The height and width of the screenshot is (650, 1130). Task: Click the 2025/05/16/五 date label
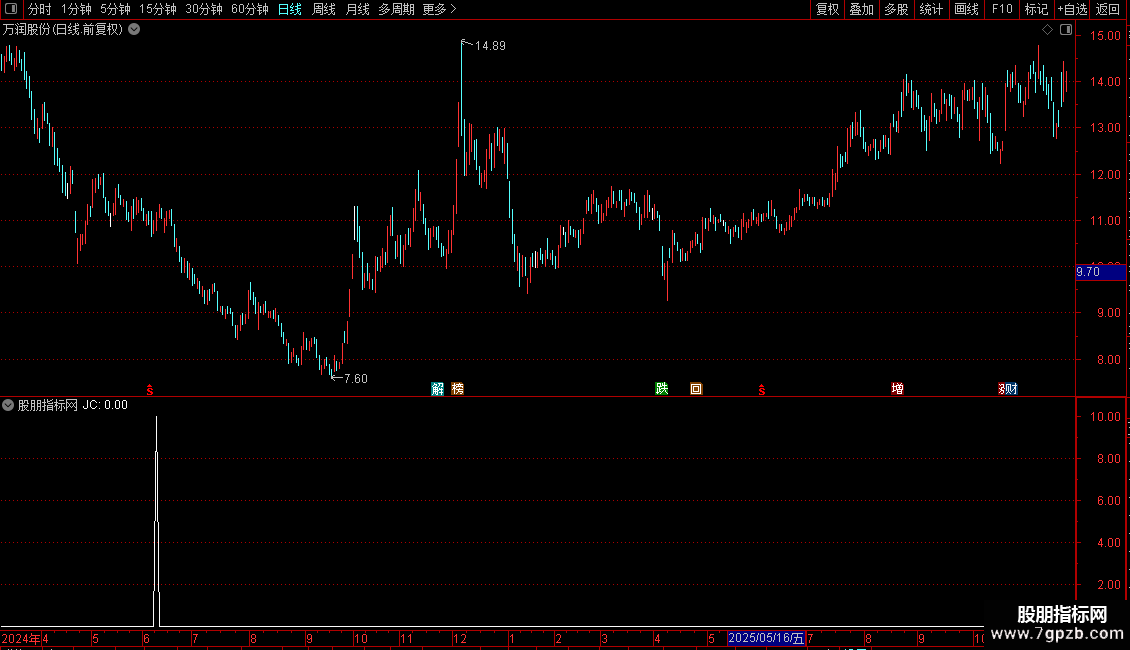coord(766,638)
